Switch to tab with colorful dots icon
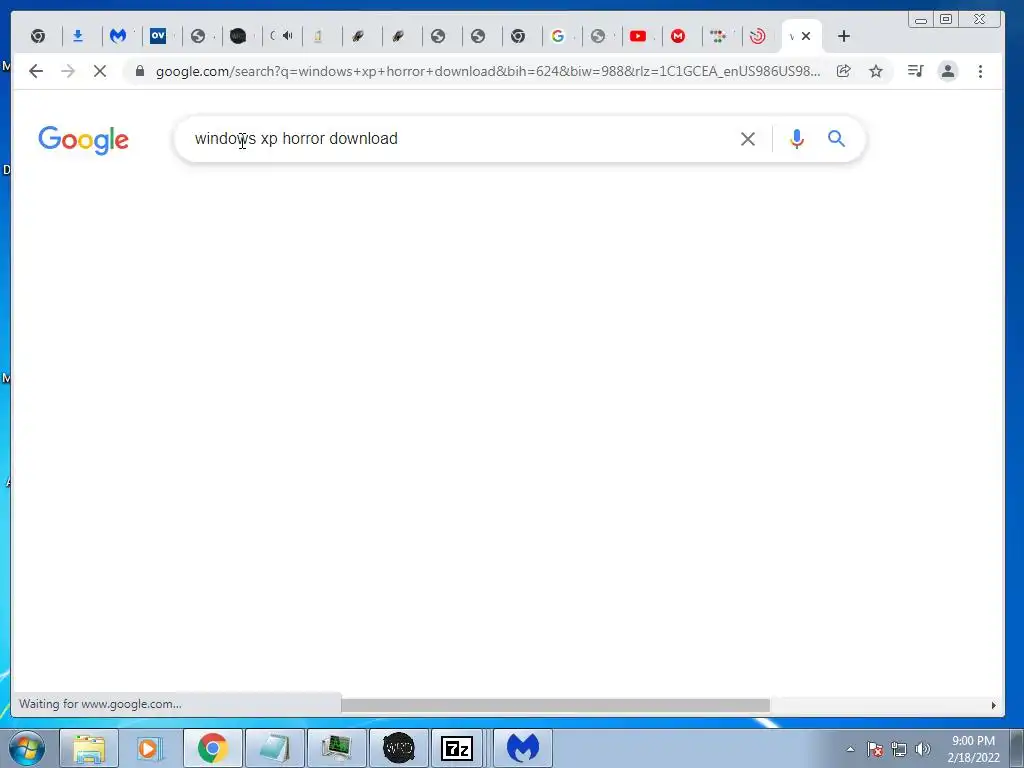Image resolution: width=1024 pixels, height=768 pixels. (718, 37)
